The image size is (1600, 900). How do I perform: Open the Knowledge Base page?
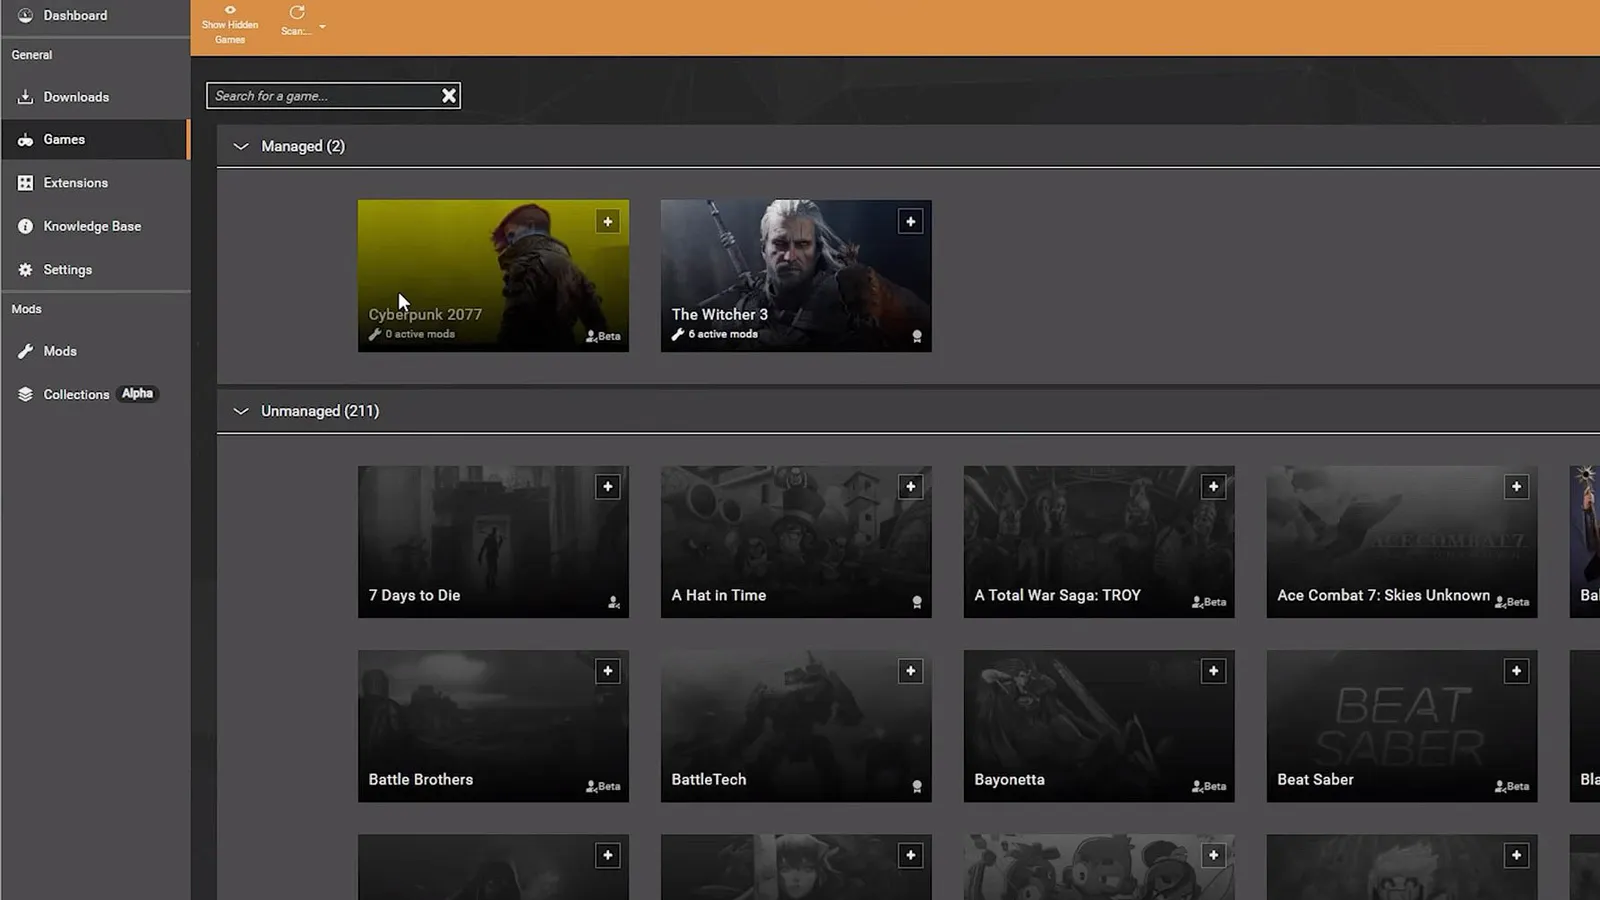(92, 227)
